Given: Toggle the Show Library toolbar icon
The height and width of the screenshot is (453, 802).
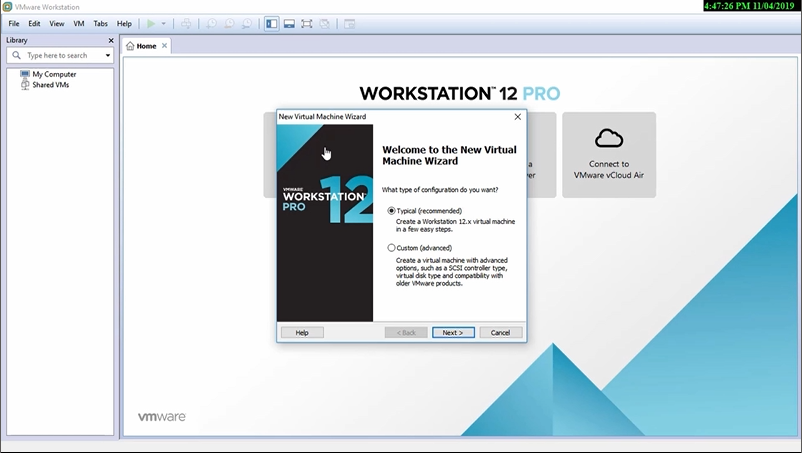Looking at the screenshot, I should pyautogui.click(x=272, y=24).
